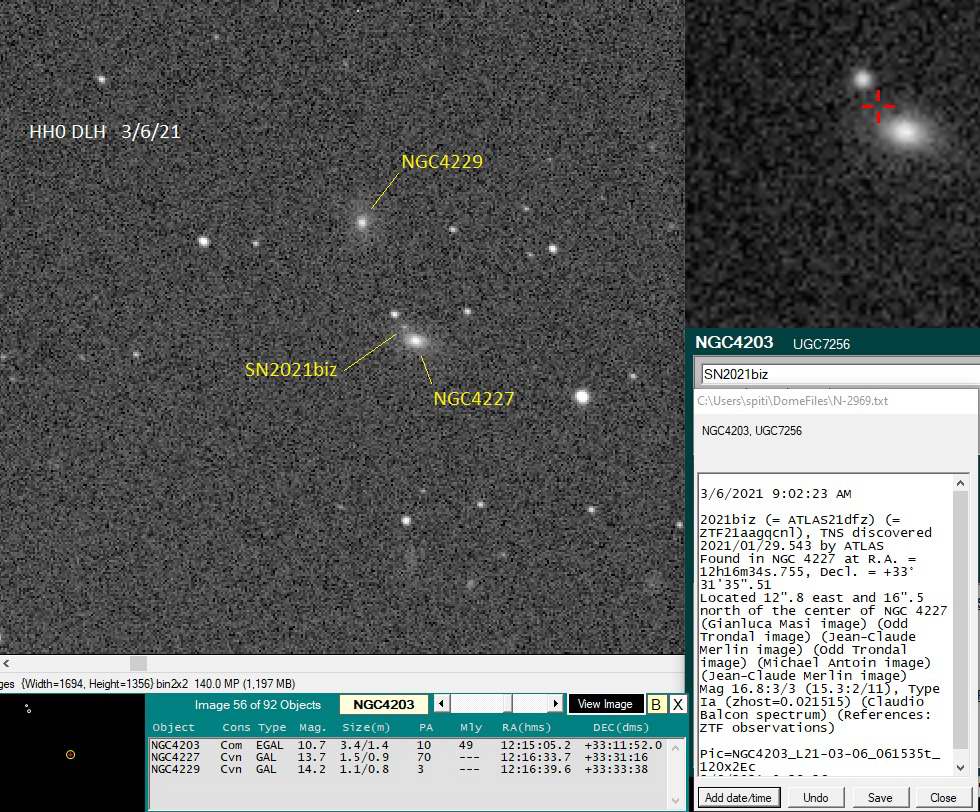This screenshot has width=980, height=812.
Task: Close the notes panel
Action: (943, 798)
